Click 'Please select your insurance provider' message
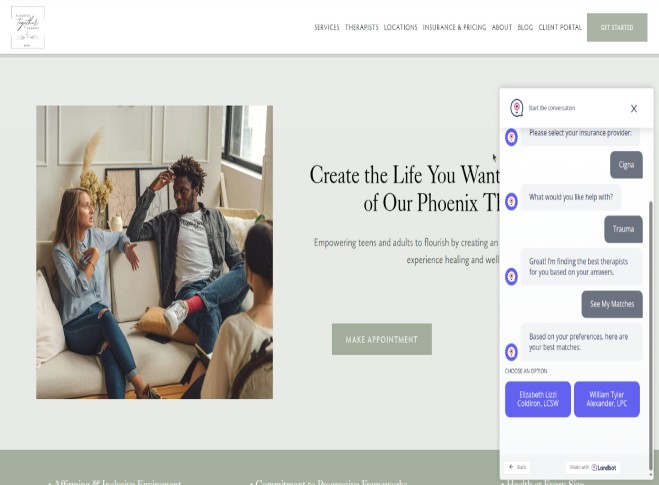659x485 pixels. tap(580, 135)
